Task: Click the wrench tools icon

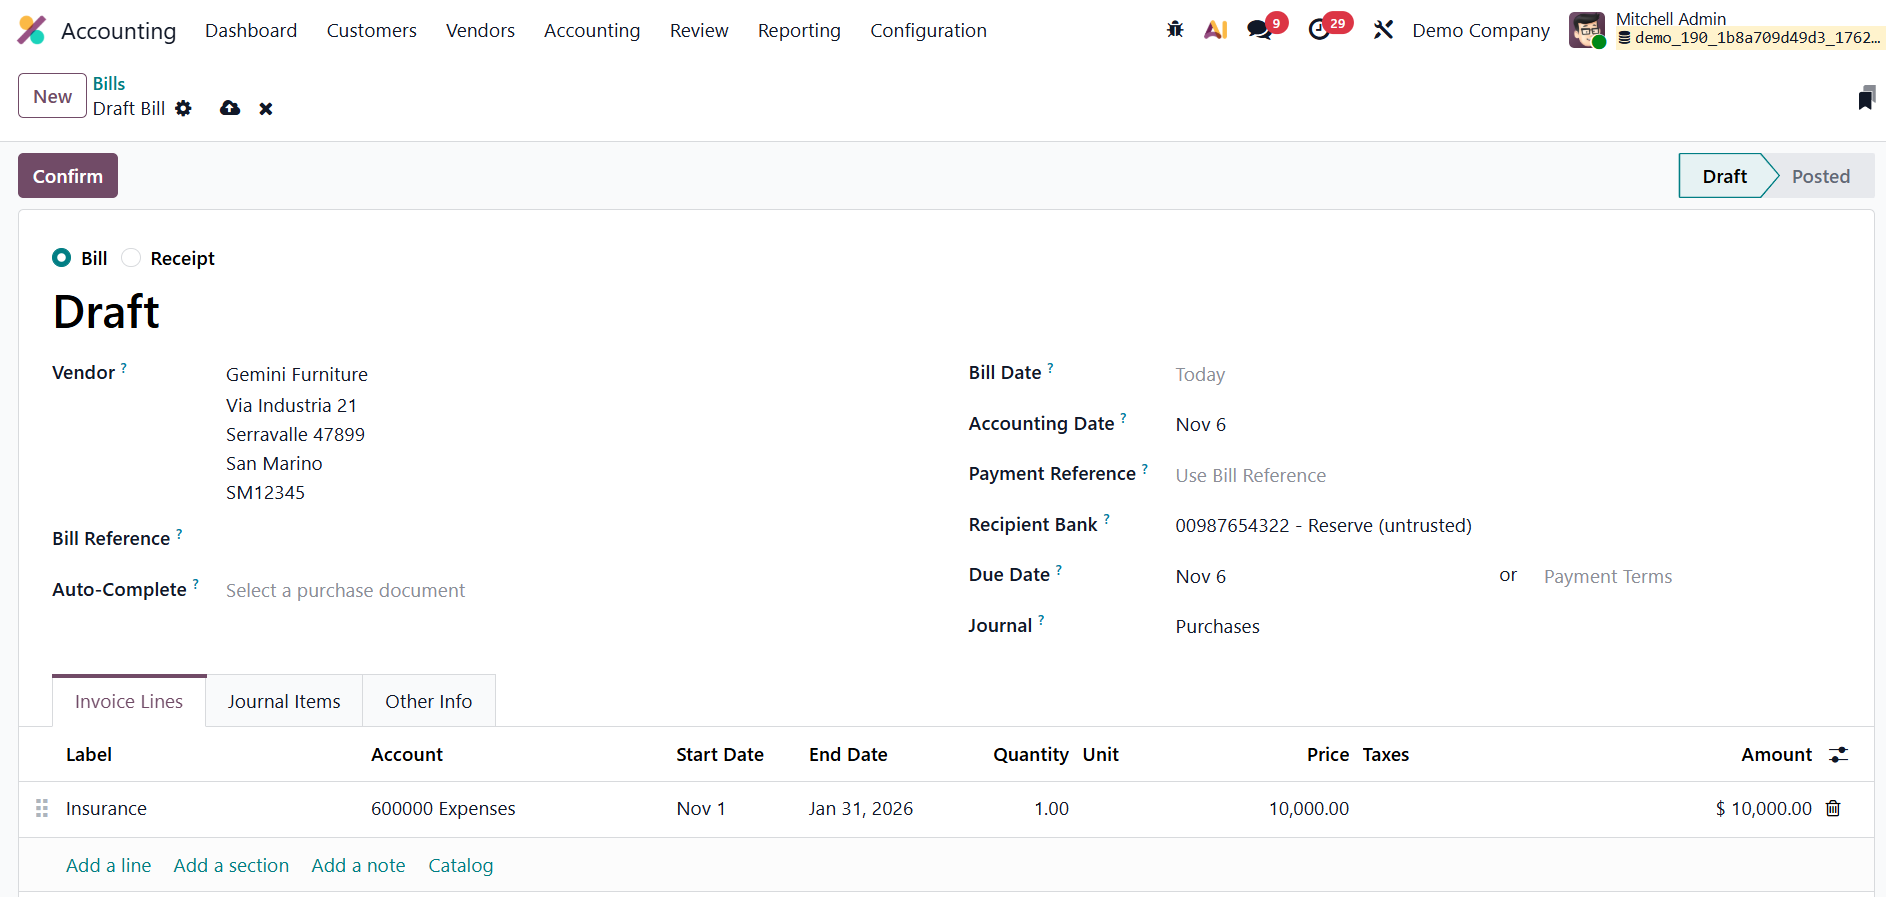Action: click(x=1383, y=30)
